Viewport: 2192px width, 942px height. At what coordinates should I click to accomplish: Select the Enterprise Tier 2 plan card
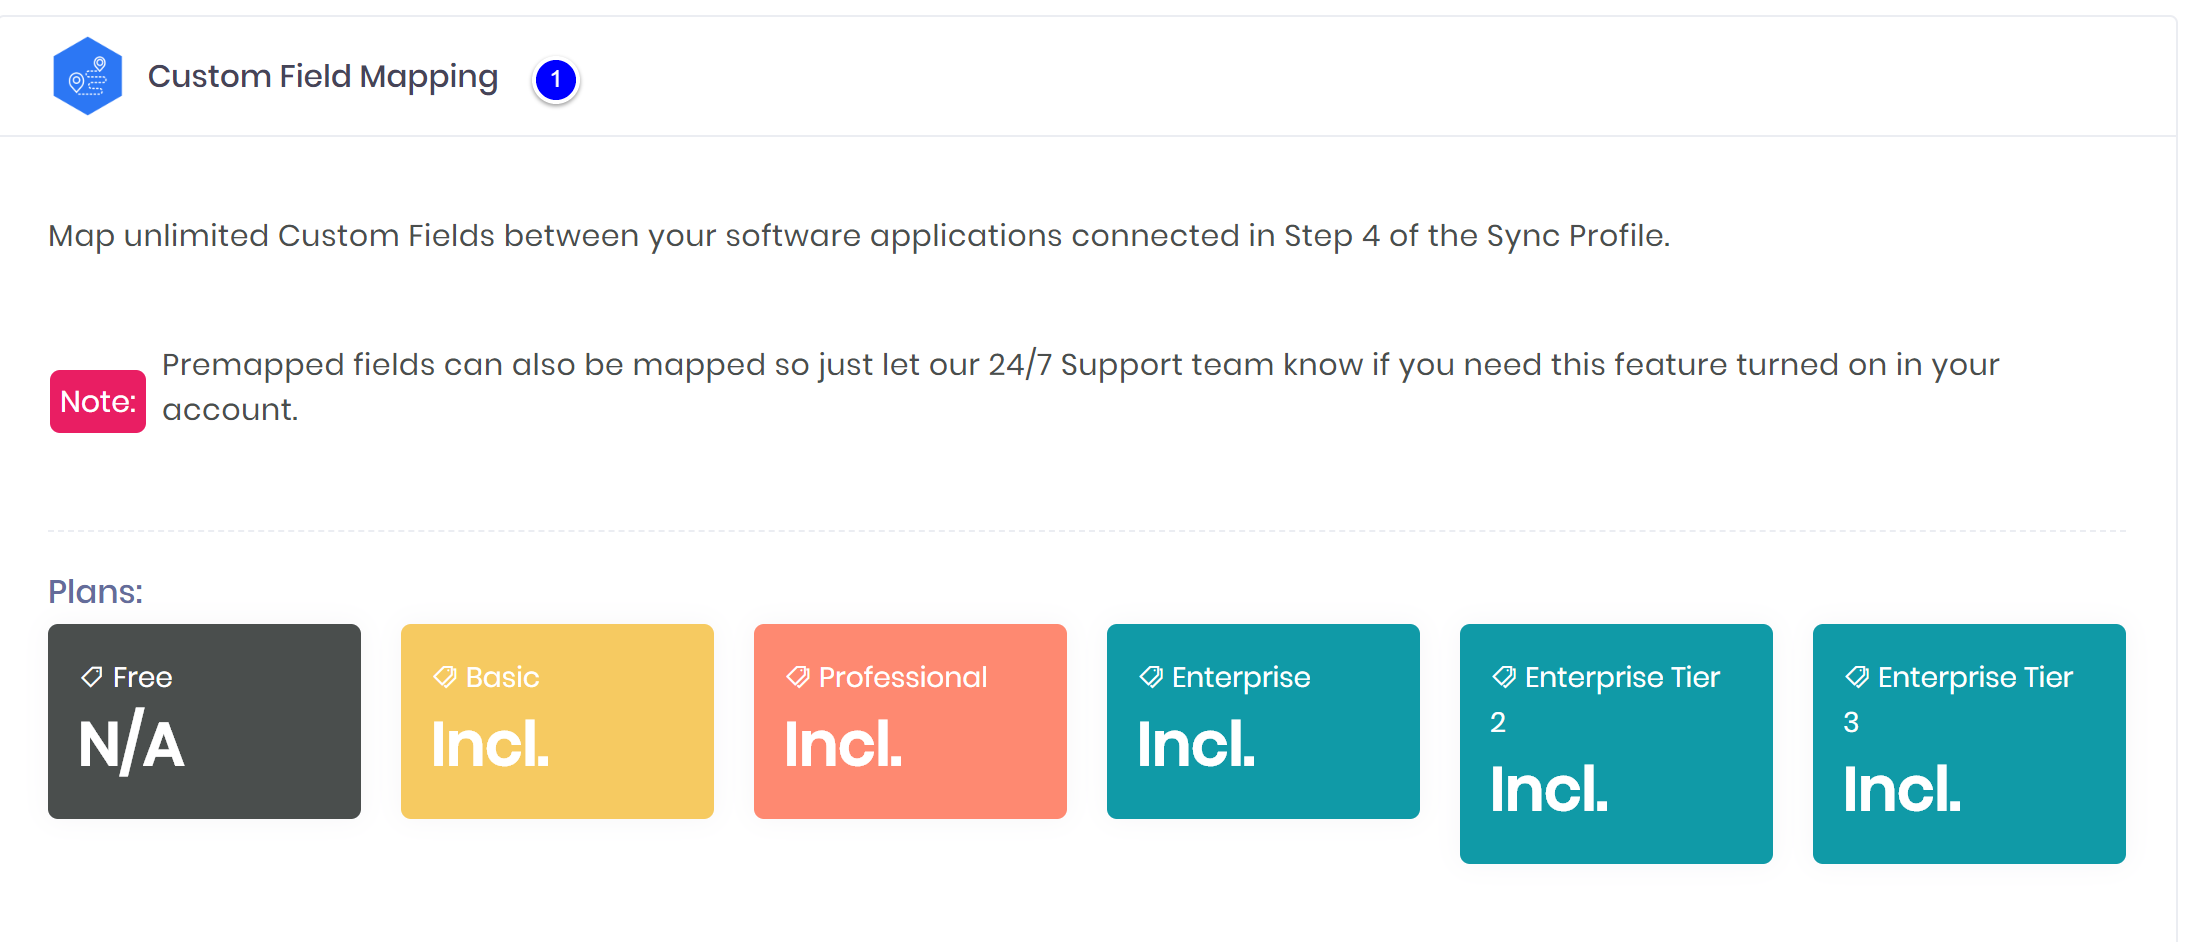[x=1616, y=743]
